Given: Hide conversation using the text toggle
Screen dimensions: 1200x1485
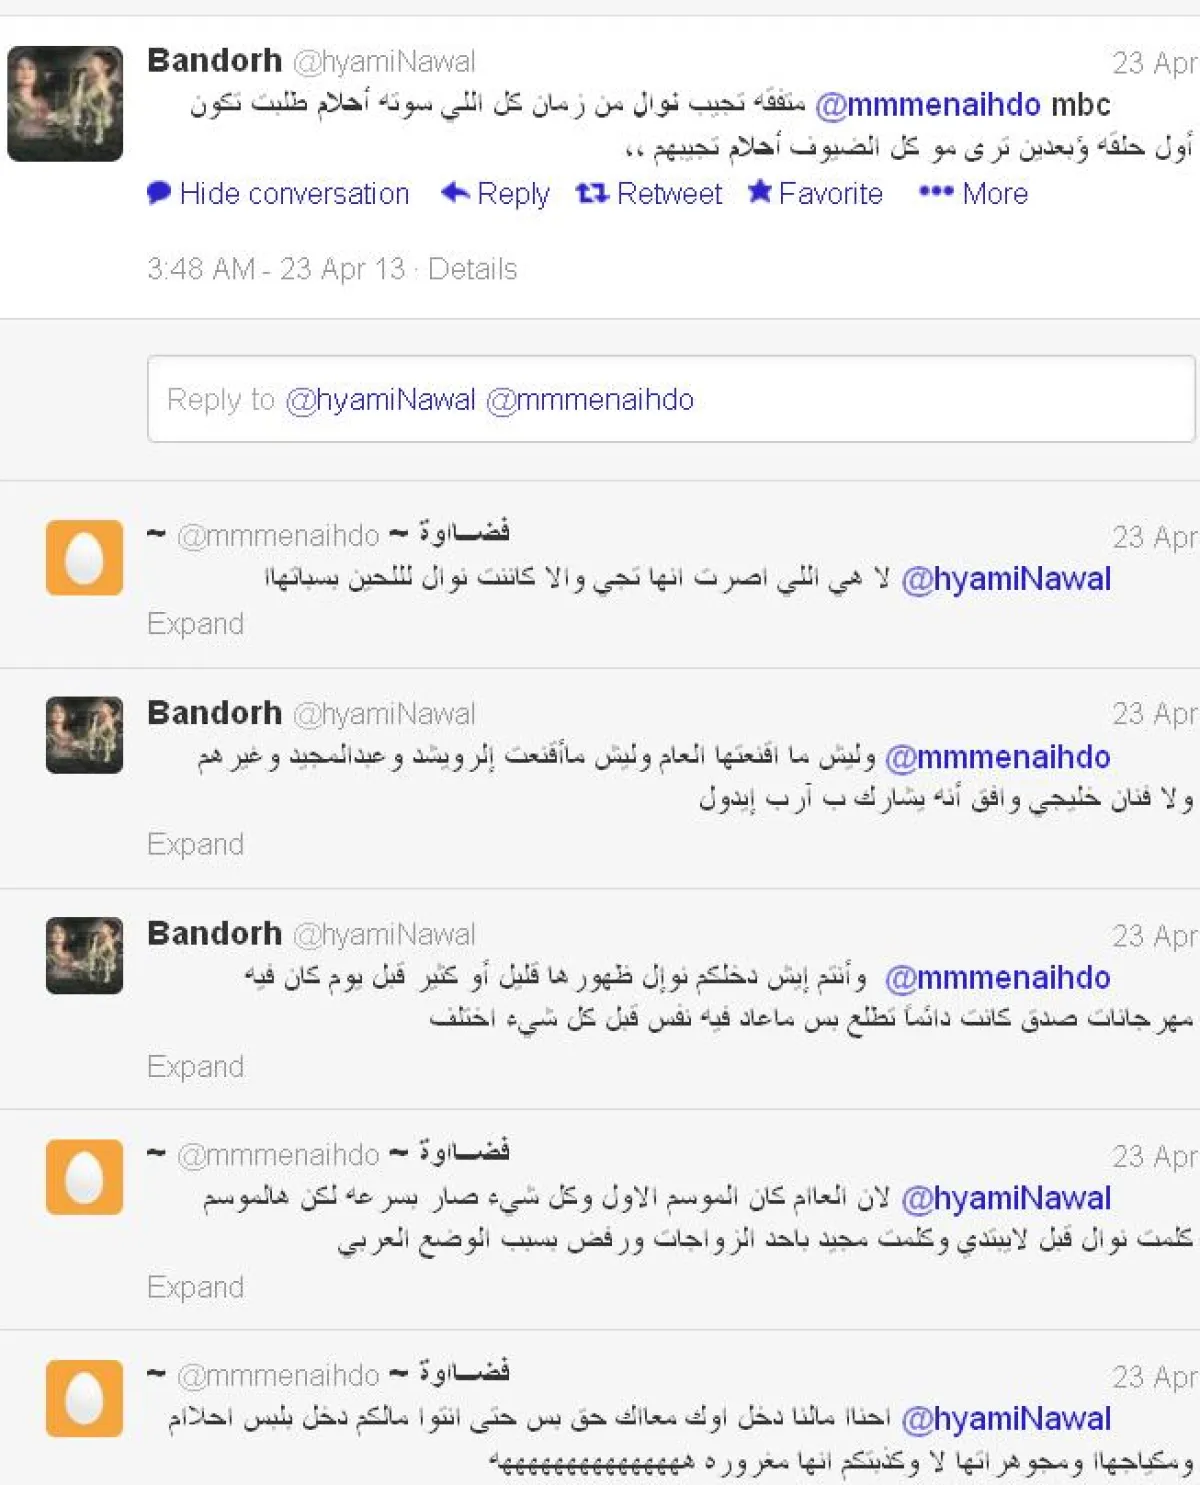Looking at the screenshot, I should [x=294, y=193].
